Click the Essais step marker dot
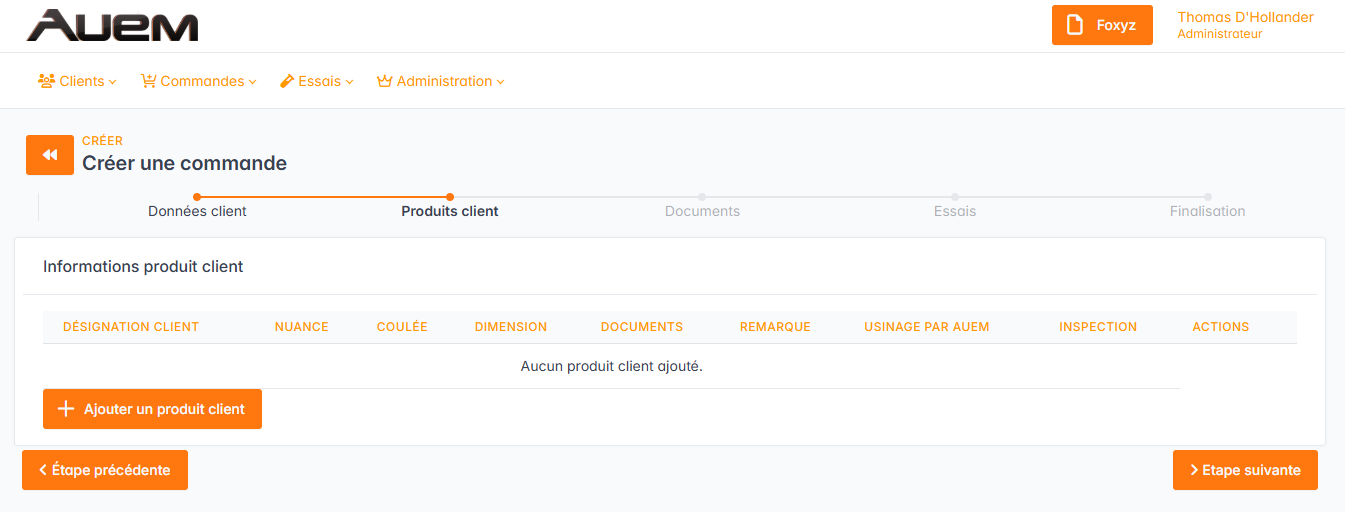The image size is (1345, 512). click(955, 197)
